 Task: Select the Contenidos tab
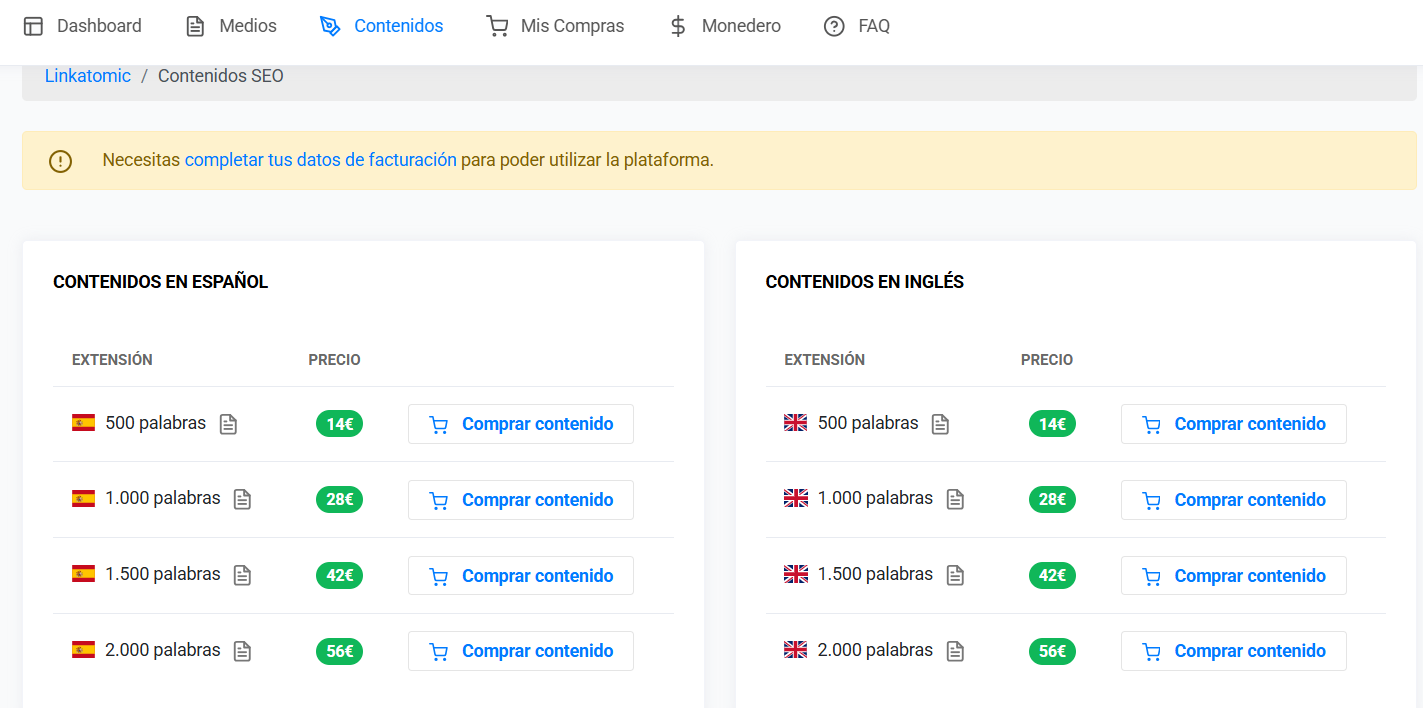coord(397,26)
